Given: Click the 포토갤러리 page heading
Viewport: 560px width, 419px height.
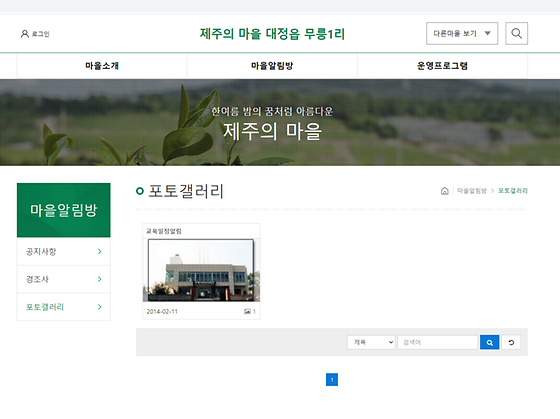Looking at the screenshot, I should pos(186,191).
